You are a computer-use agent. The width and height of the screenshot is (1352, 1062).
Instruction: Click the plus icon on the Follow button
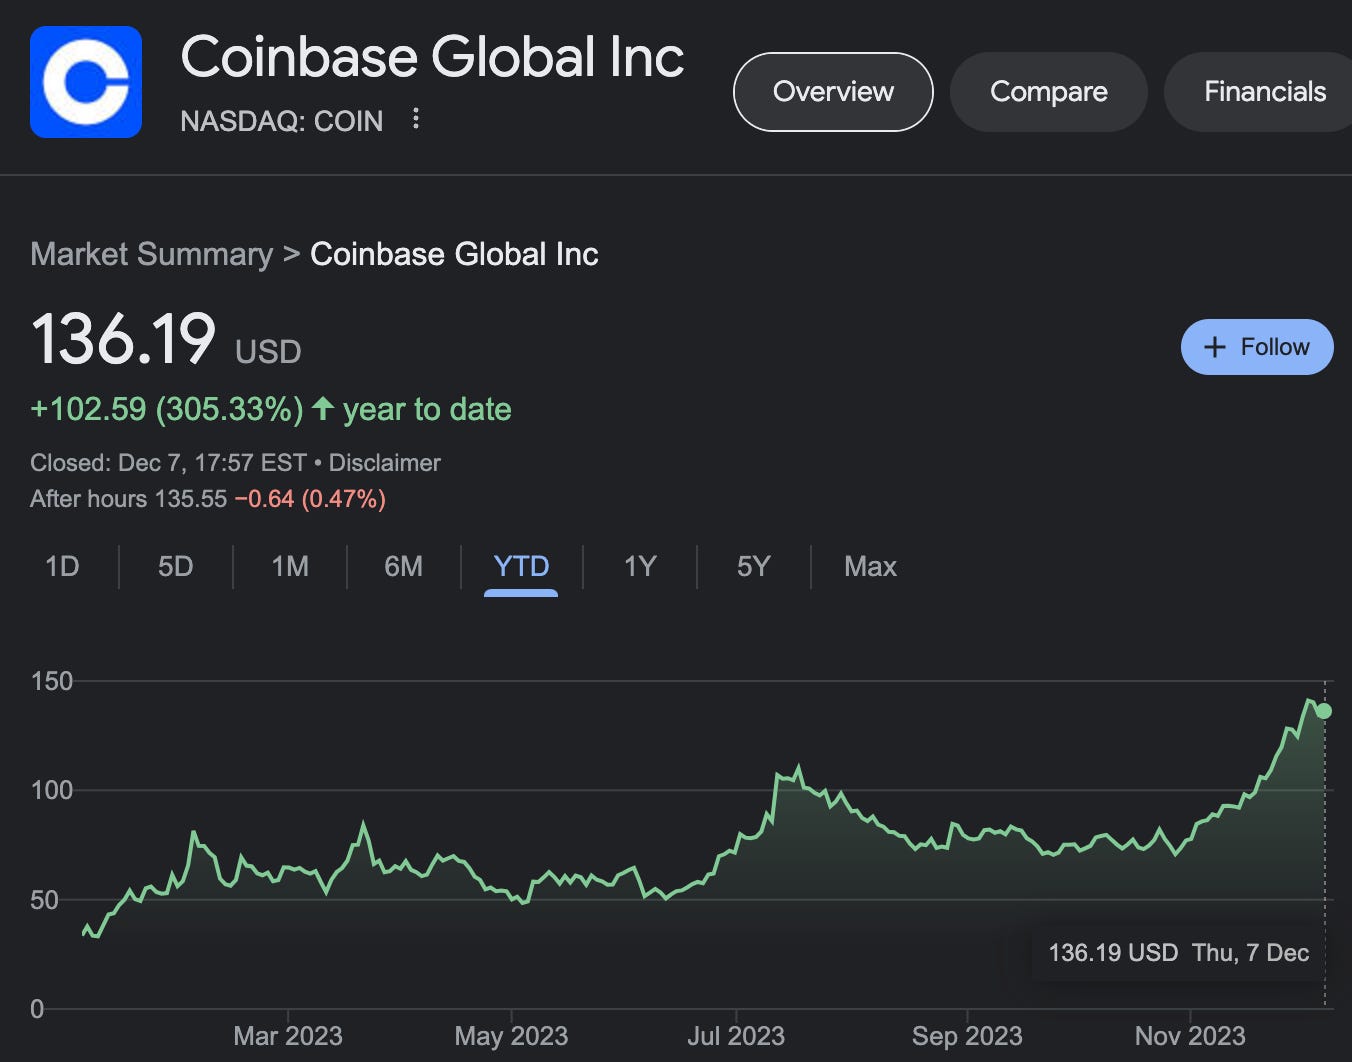[x=1215, y=347]
